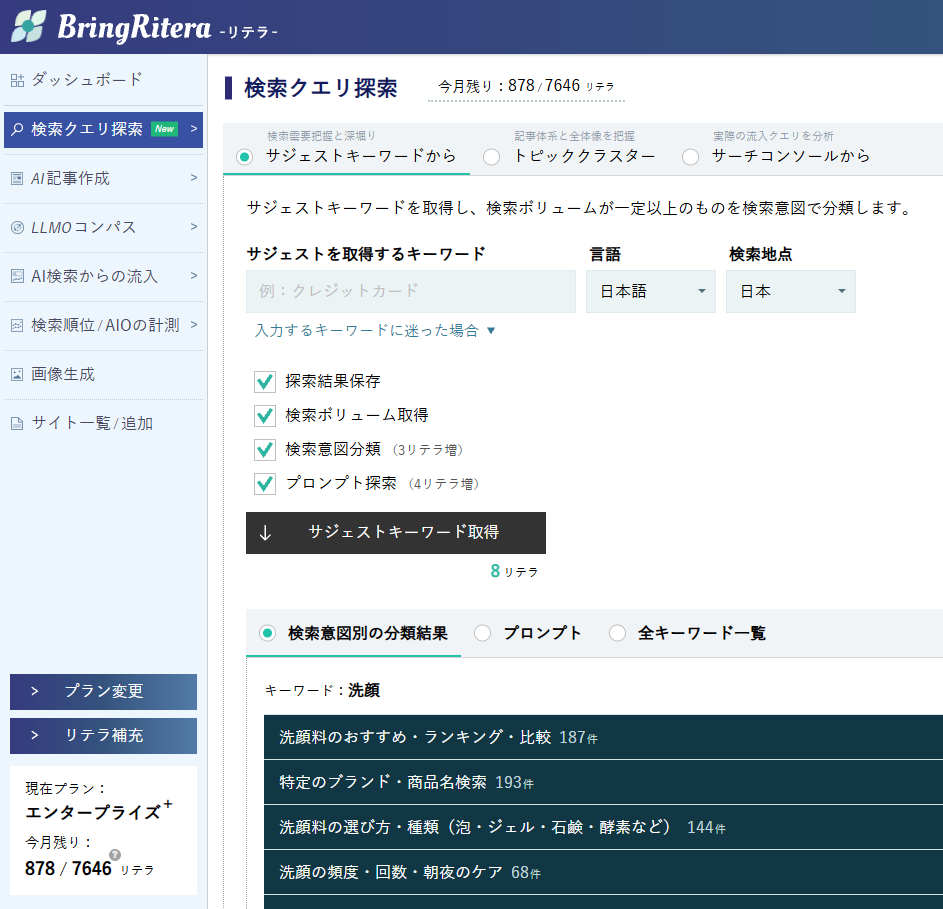The image size is (943, 909).
Task: Select 全キーワード一覧 radio
Action: pos(618,633)
